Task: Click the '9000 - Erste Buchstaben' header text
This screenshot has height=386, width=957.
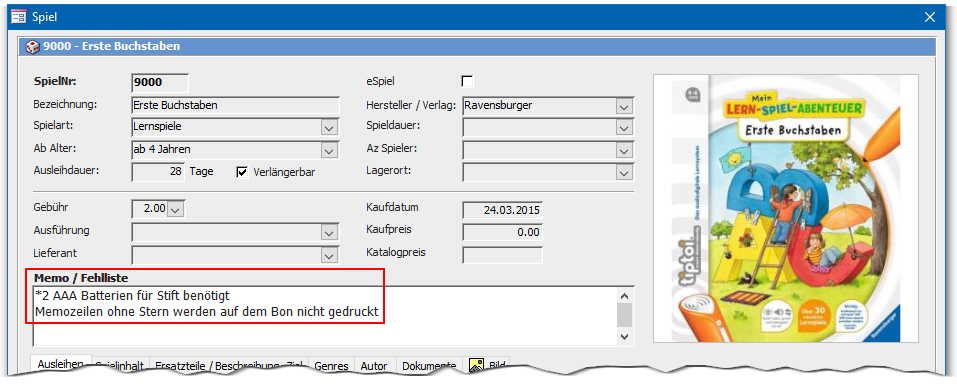Action: (x=112, y=46)
